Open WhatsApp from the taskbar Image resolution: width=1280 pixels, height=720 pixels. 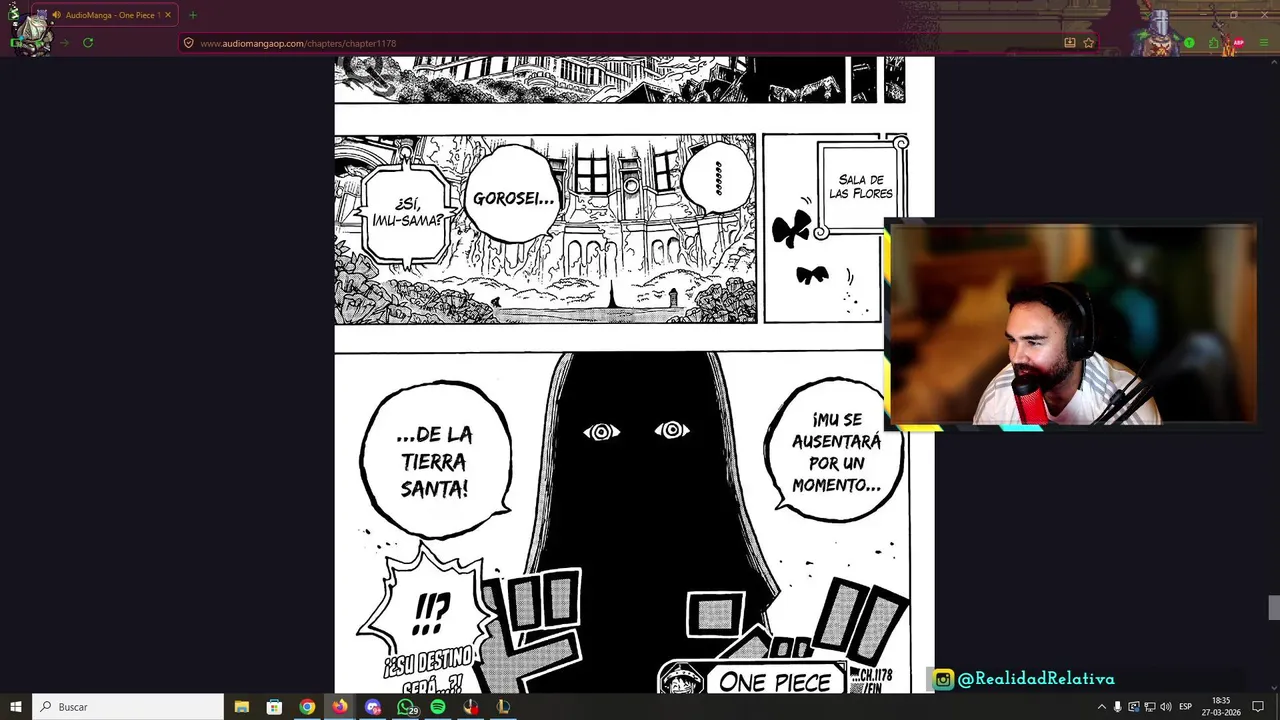406,707
